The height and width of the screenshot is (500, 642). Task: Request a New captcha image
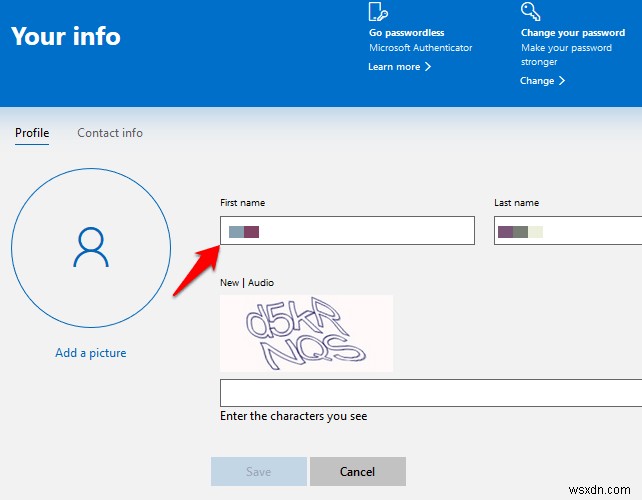click(229, 283)
